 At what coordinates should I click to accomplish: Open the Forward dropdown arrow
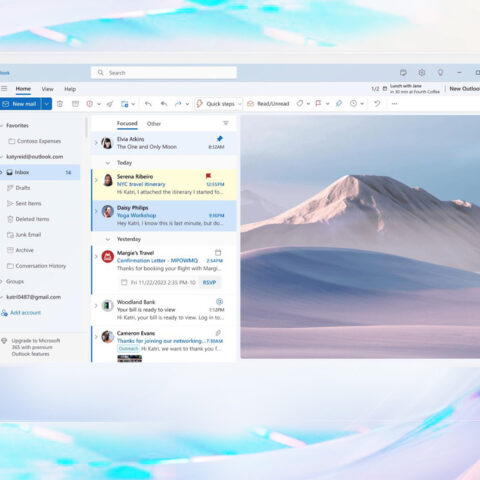pos(187,104)
